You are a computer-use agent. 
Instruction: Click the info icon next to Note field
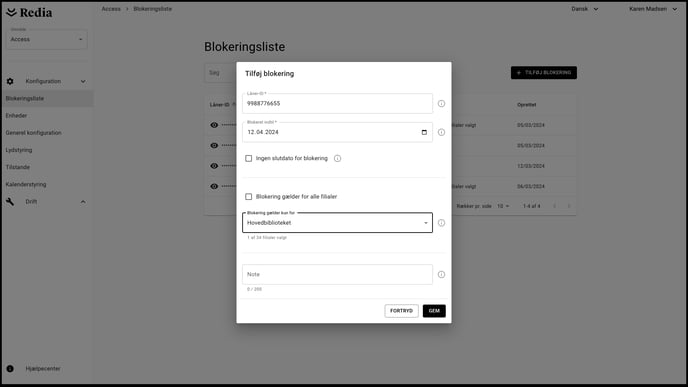[441, 274]
